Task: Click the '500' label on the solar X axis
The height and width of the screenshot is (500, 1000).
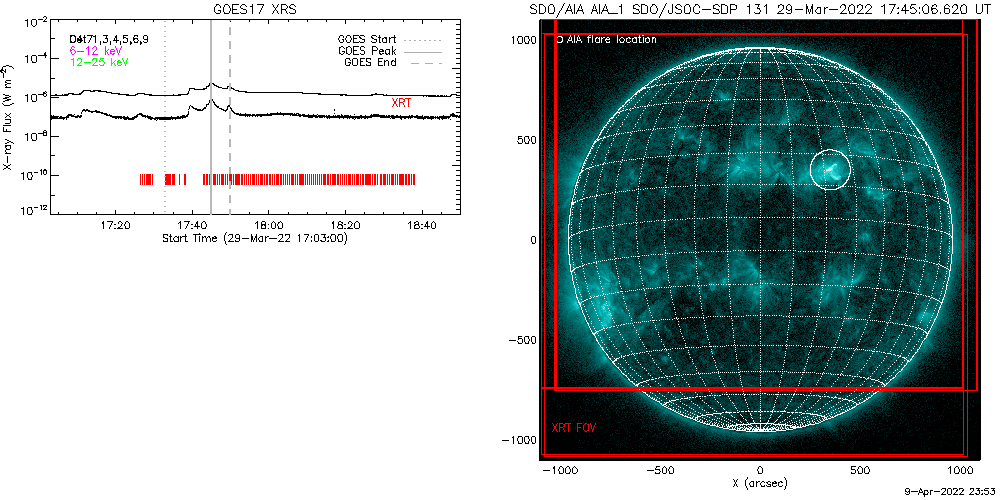Action: (x=860, y=470)
